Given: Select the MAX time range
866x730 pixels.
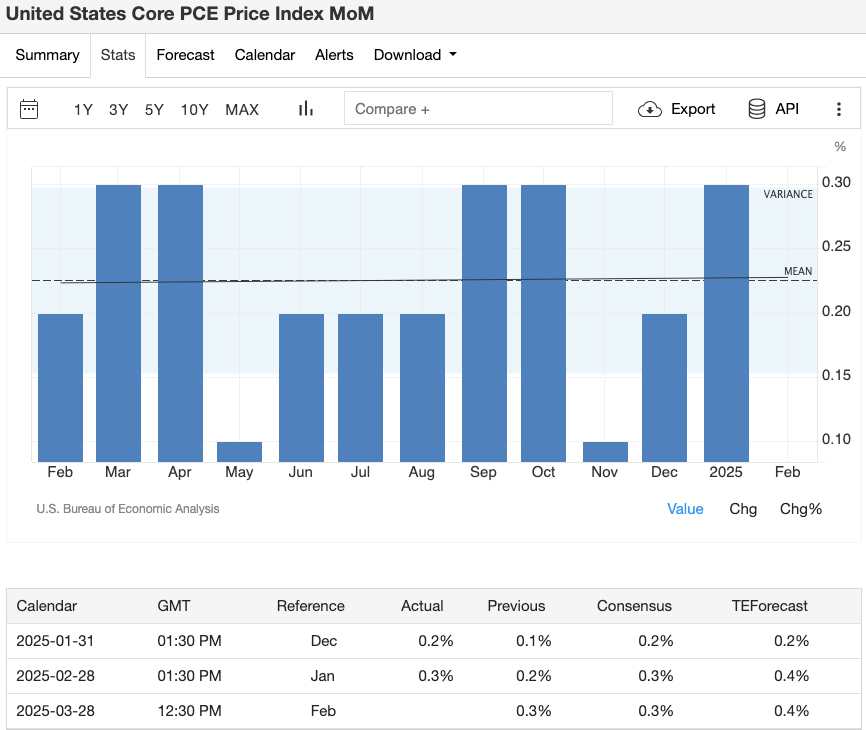Looking at the screenshot, I should [242, 110].
